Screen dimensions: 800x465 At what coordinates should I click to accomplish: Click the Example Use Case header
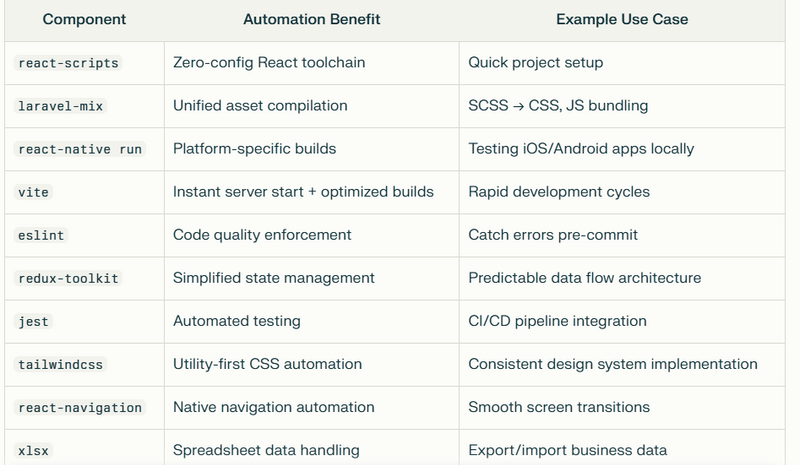(x=622, y=19)
